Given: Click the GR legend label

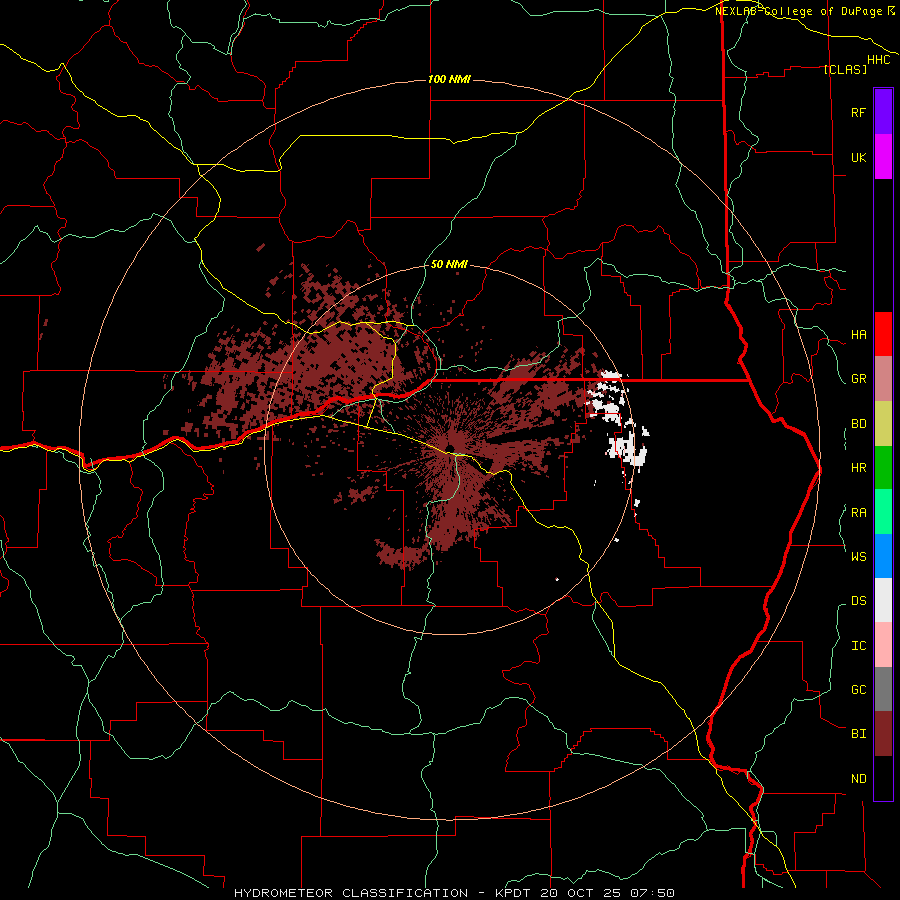Looking at the screenshot, I should pos(858,379).
